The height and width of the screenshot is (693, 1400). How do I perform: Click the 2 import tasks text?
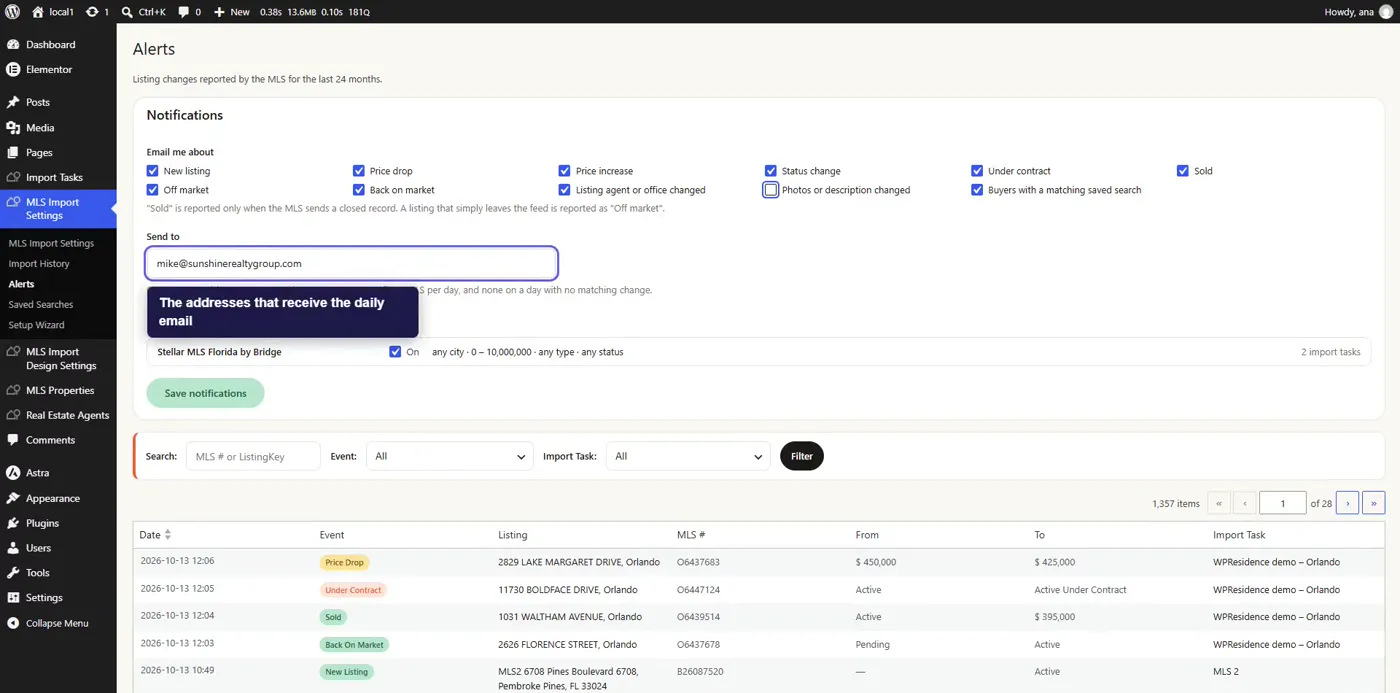click(x=1330, y=352)
